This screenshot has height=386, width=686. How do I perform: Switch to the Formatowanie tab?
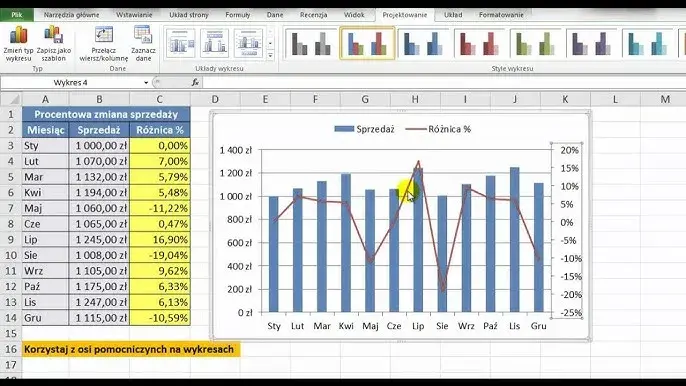tap(501, 15)
